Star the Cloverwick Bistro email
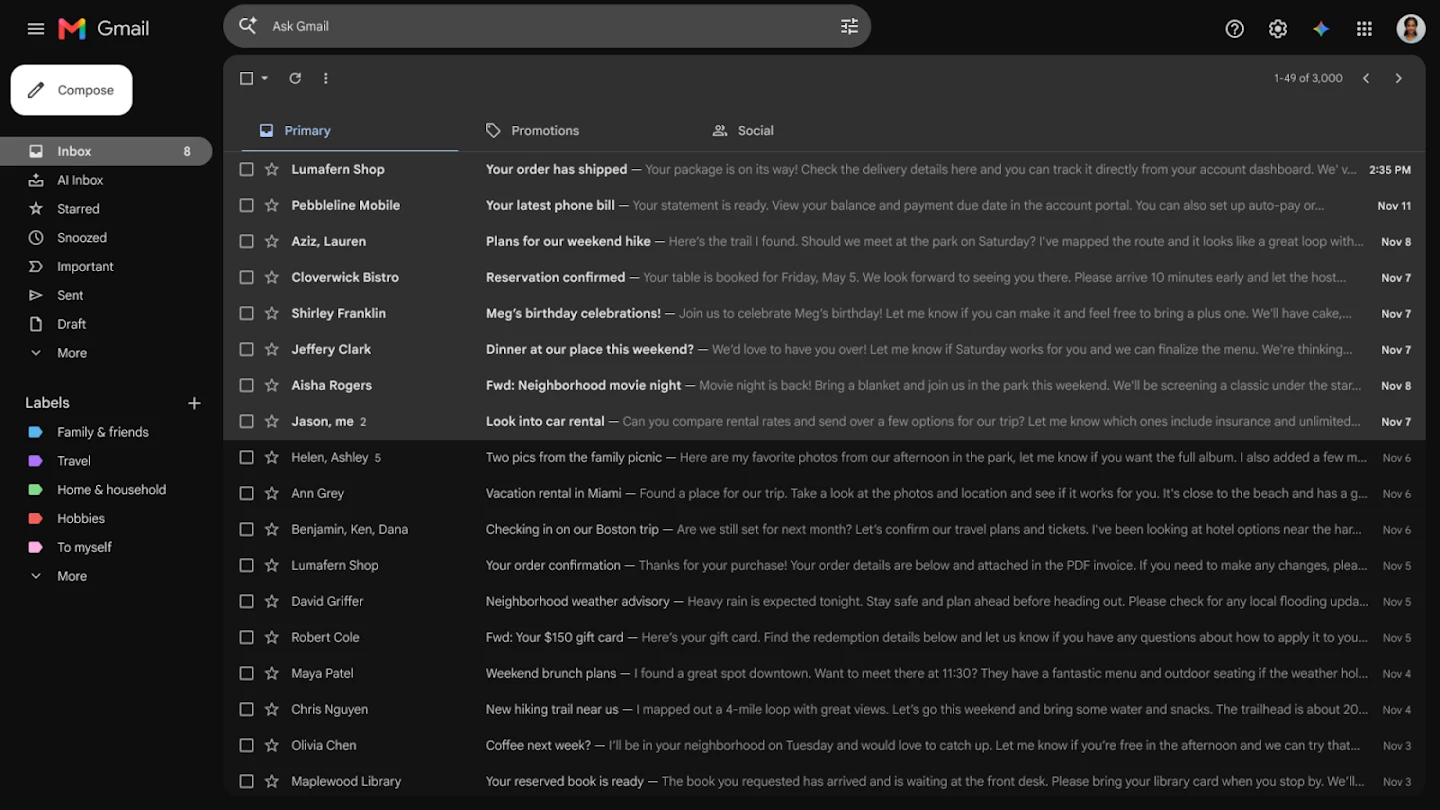This screenshot has width=1440, height=810. tap(271, 277)
